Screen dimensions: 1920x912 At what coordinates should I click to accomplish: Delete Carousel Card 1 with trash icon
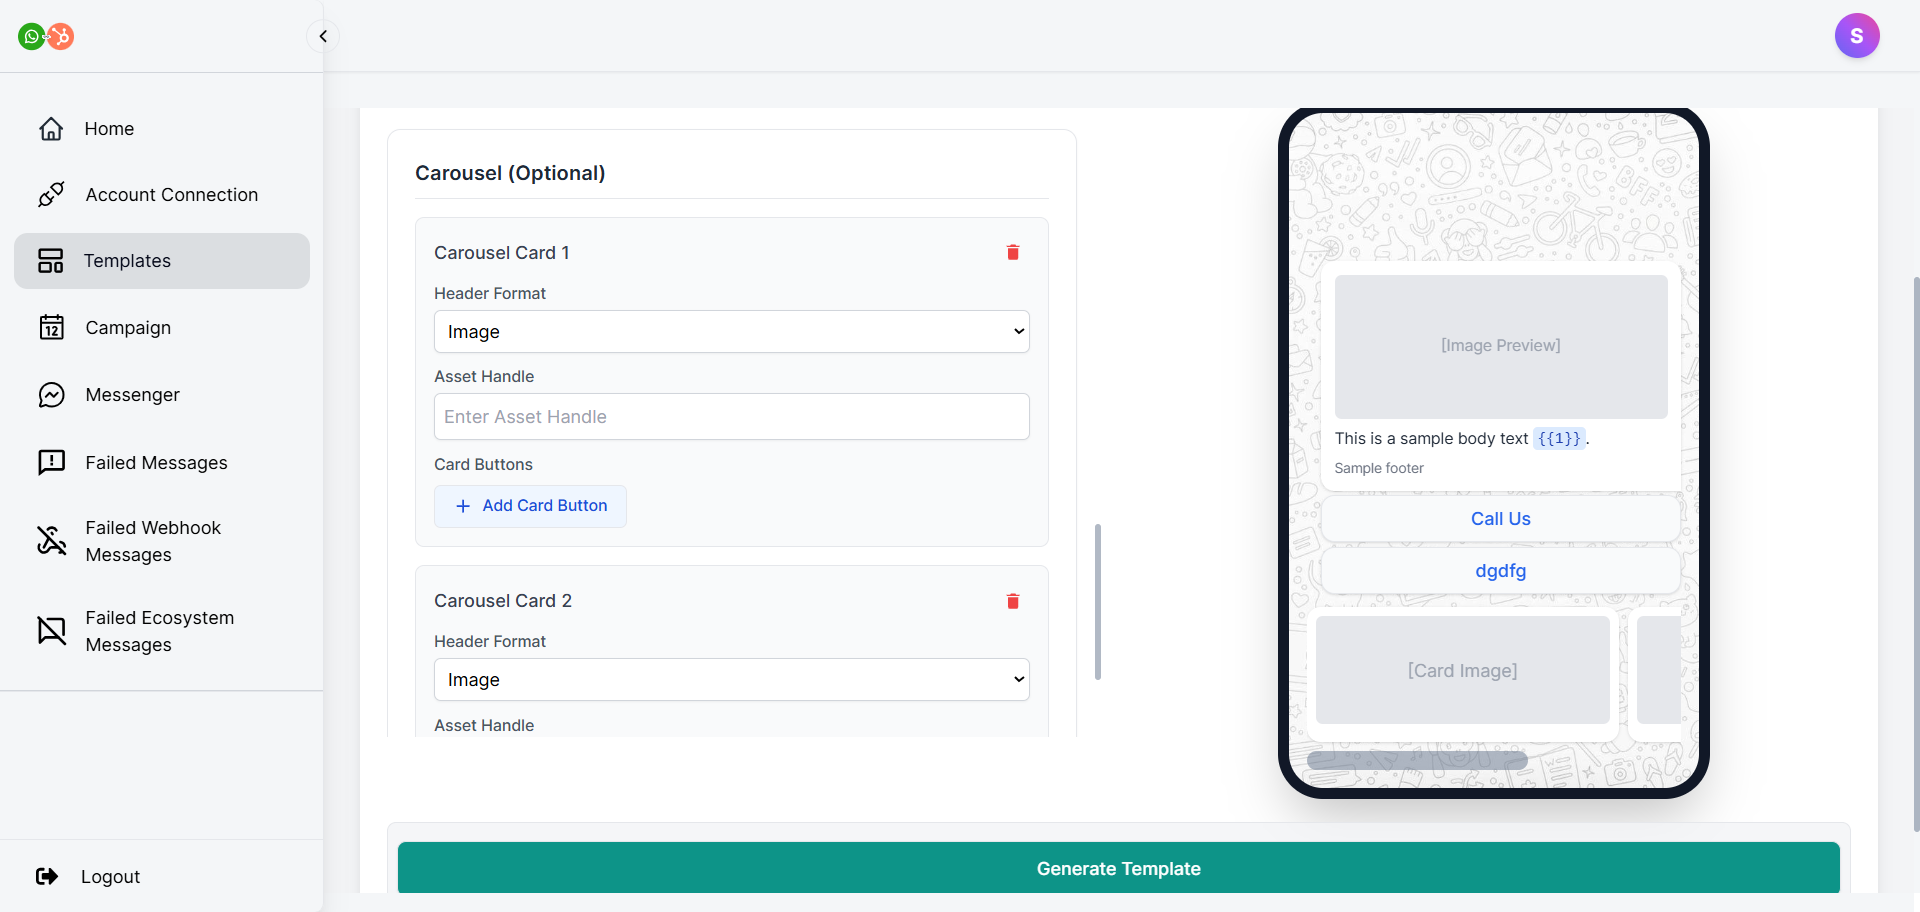coord(1012,253)
